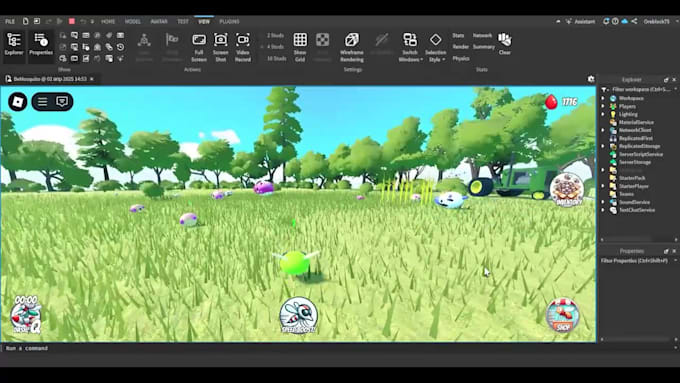Expand the SoundService node
The image size is (680, 383).
coord(603,202)
